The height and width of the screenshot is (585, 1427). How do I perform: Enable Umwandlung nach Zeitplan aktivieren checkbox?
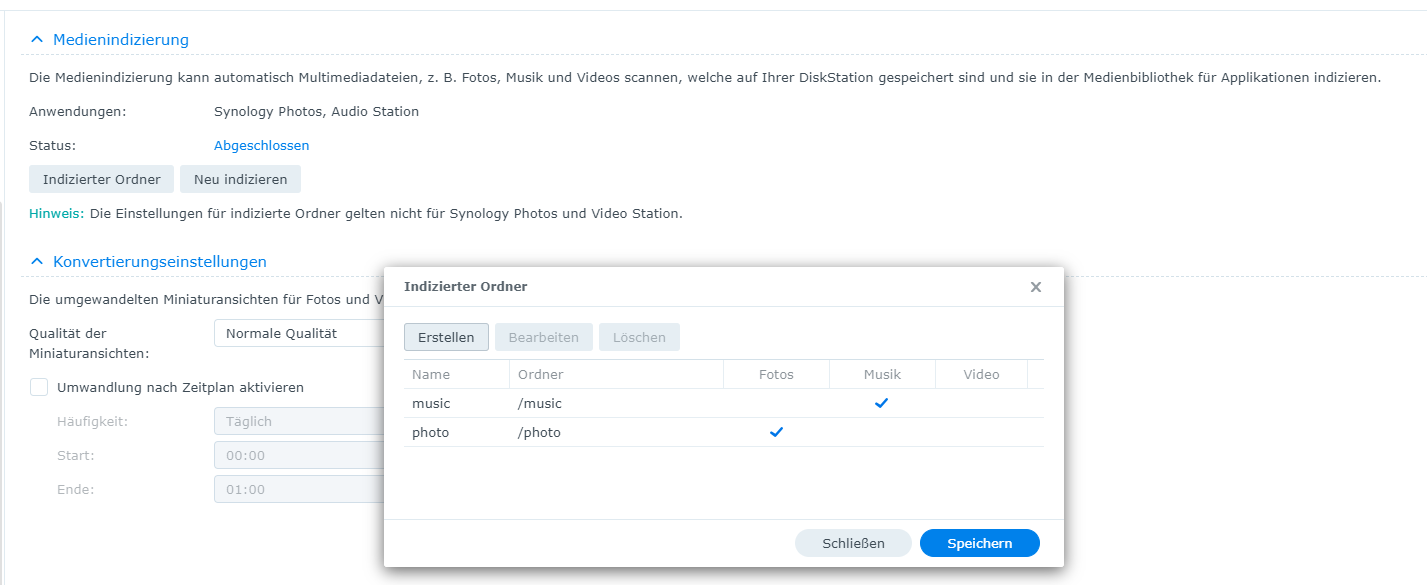point(39,387)
